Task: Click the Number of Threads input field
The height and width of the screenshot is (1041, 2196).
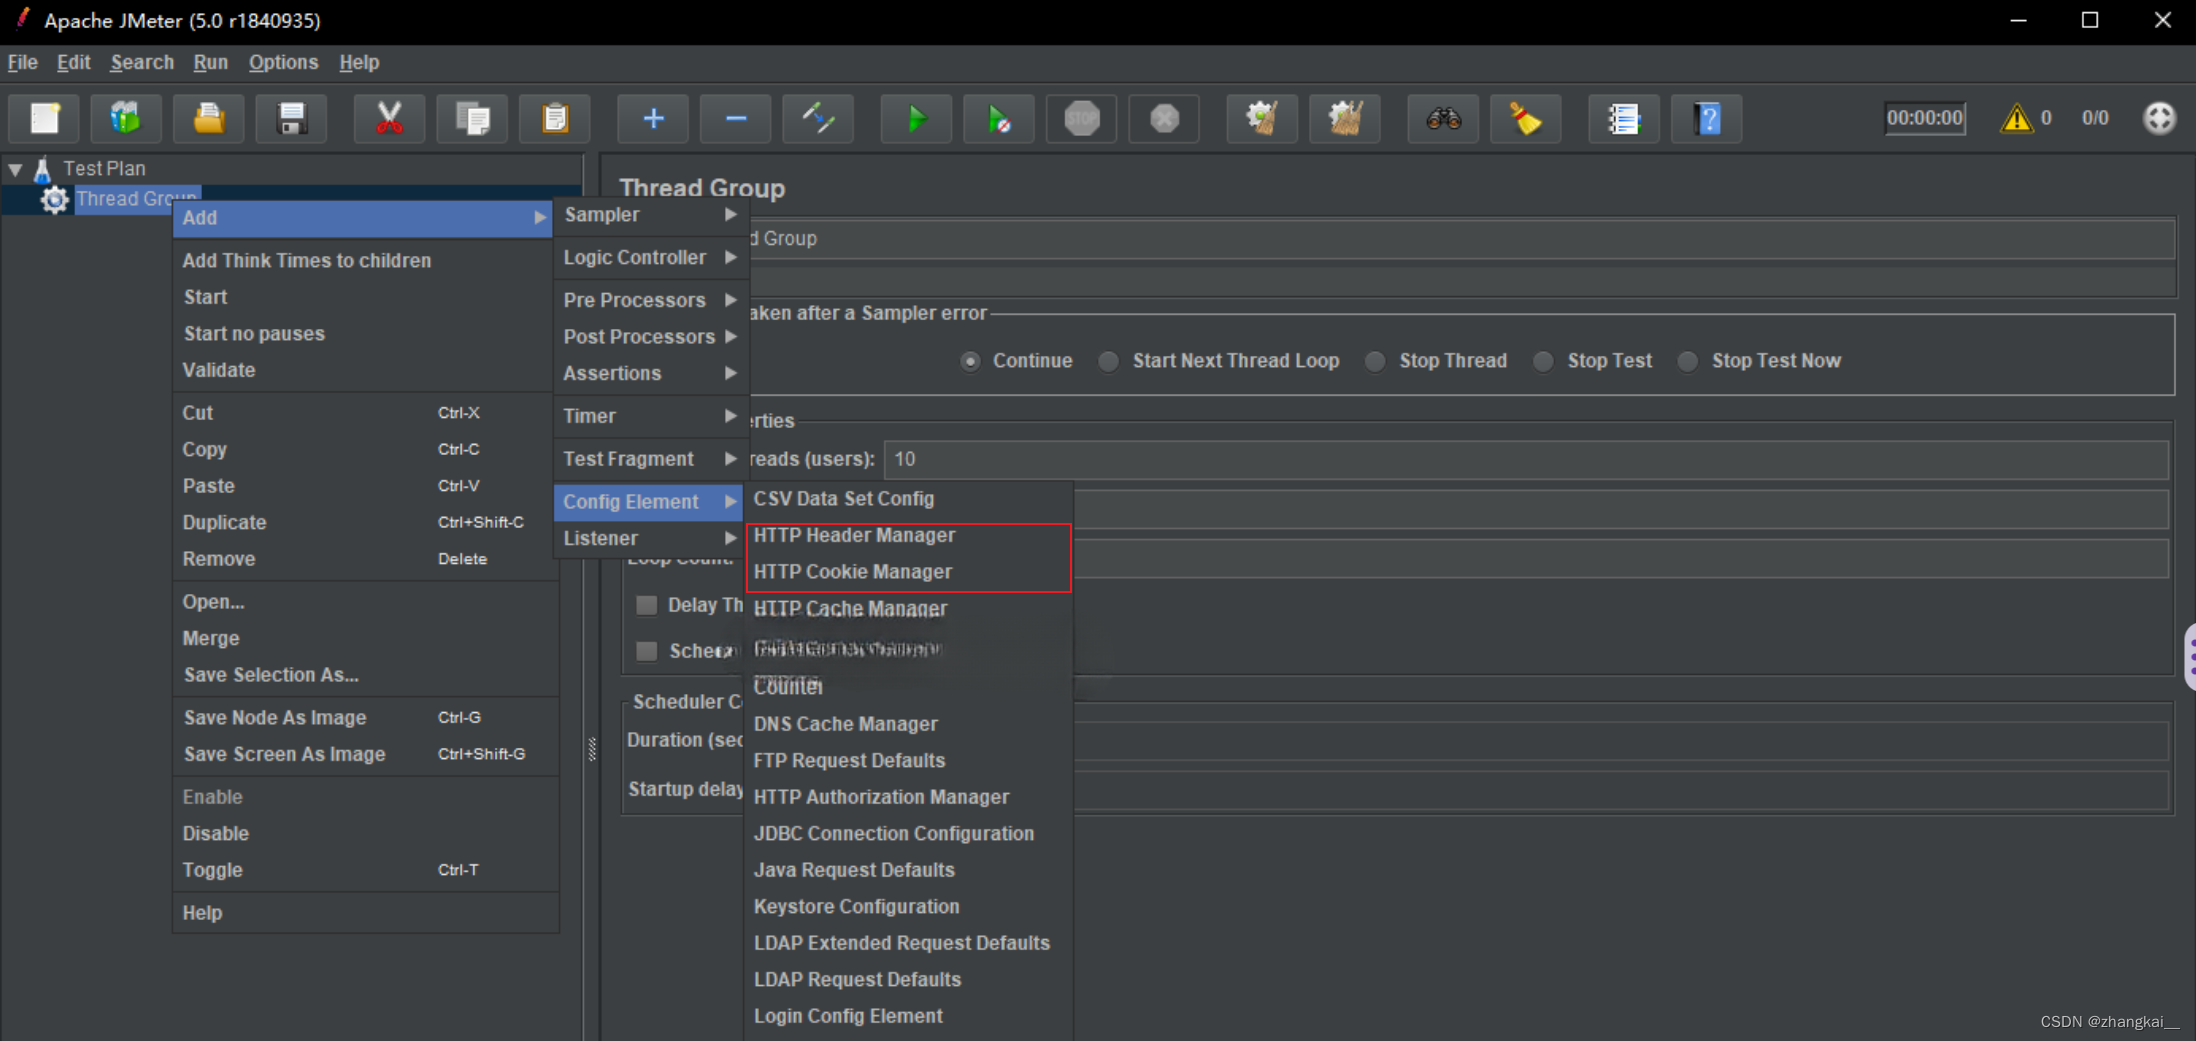Action: click(x=1526, y=459)
